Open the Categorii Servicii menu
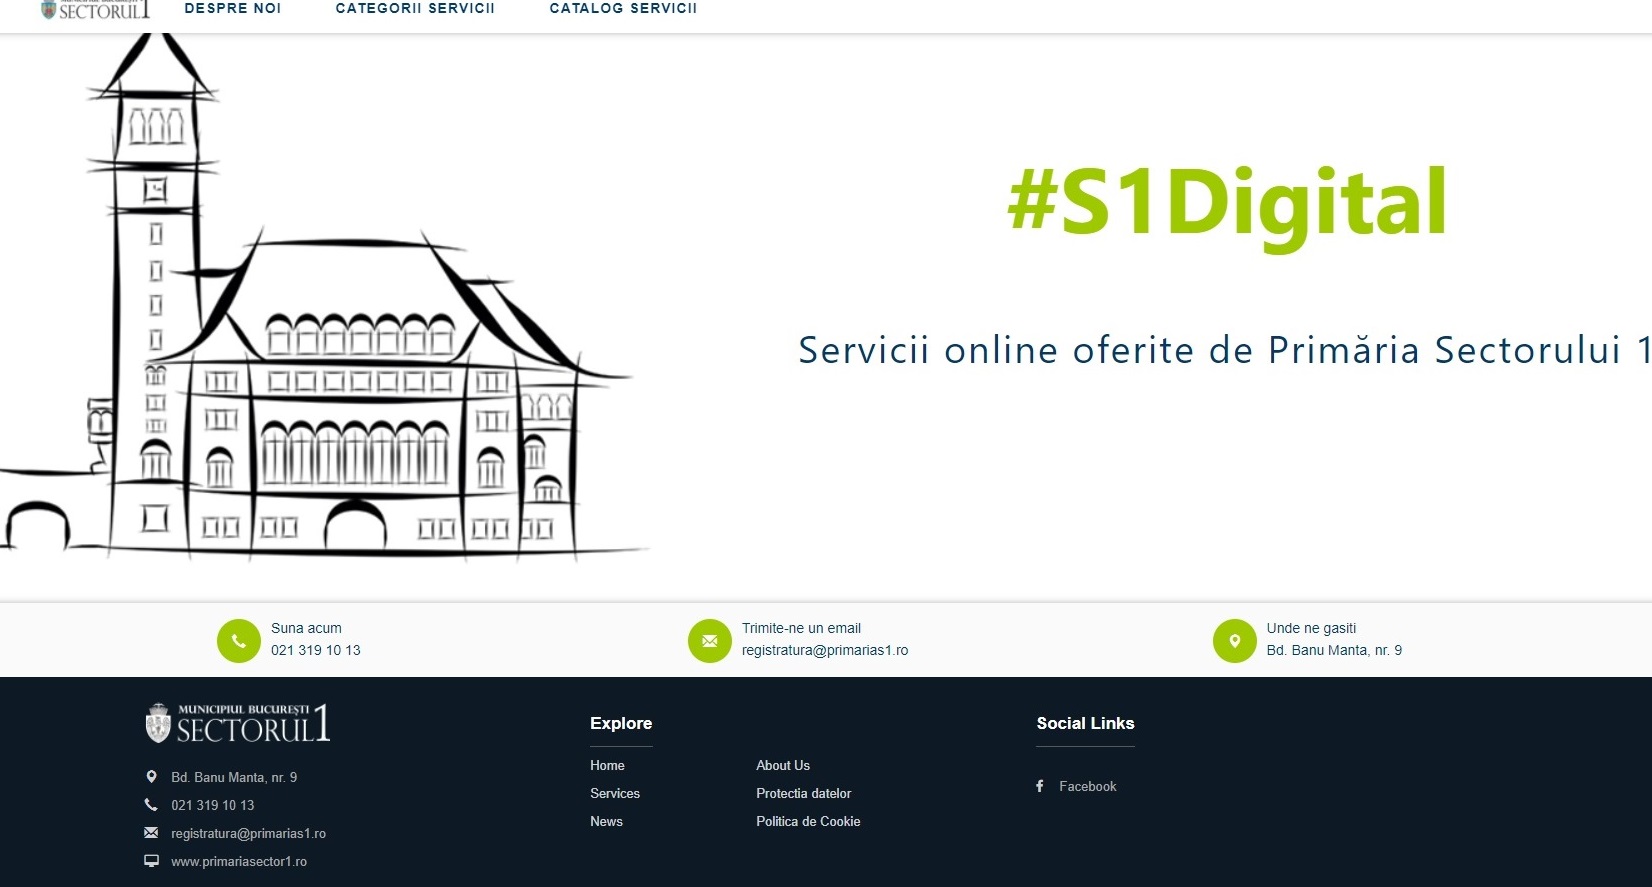1652x887 pixels. [x=415, y=8]
